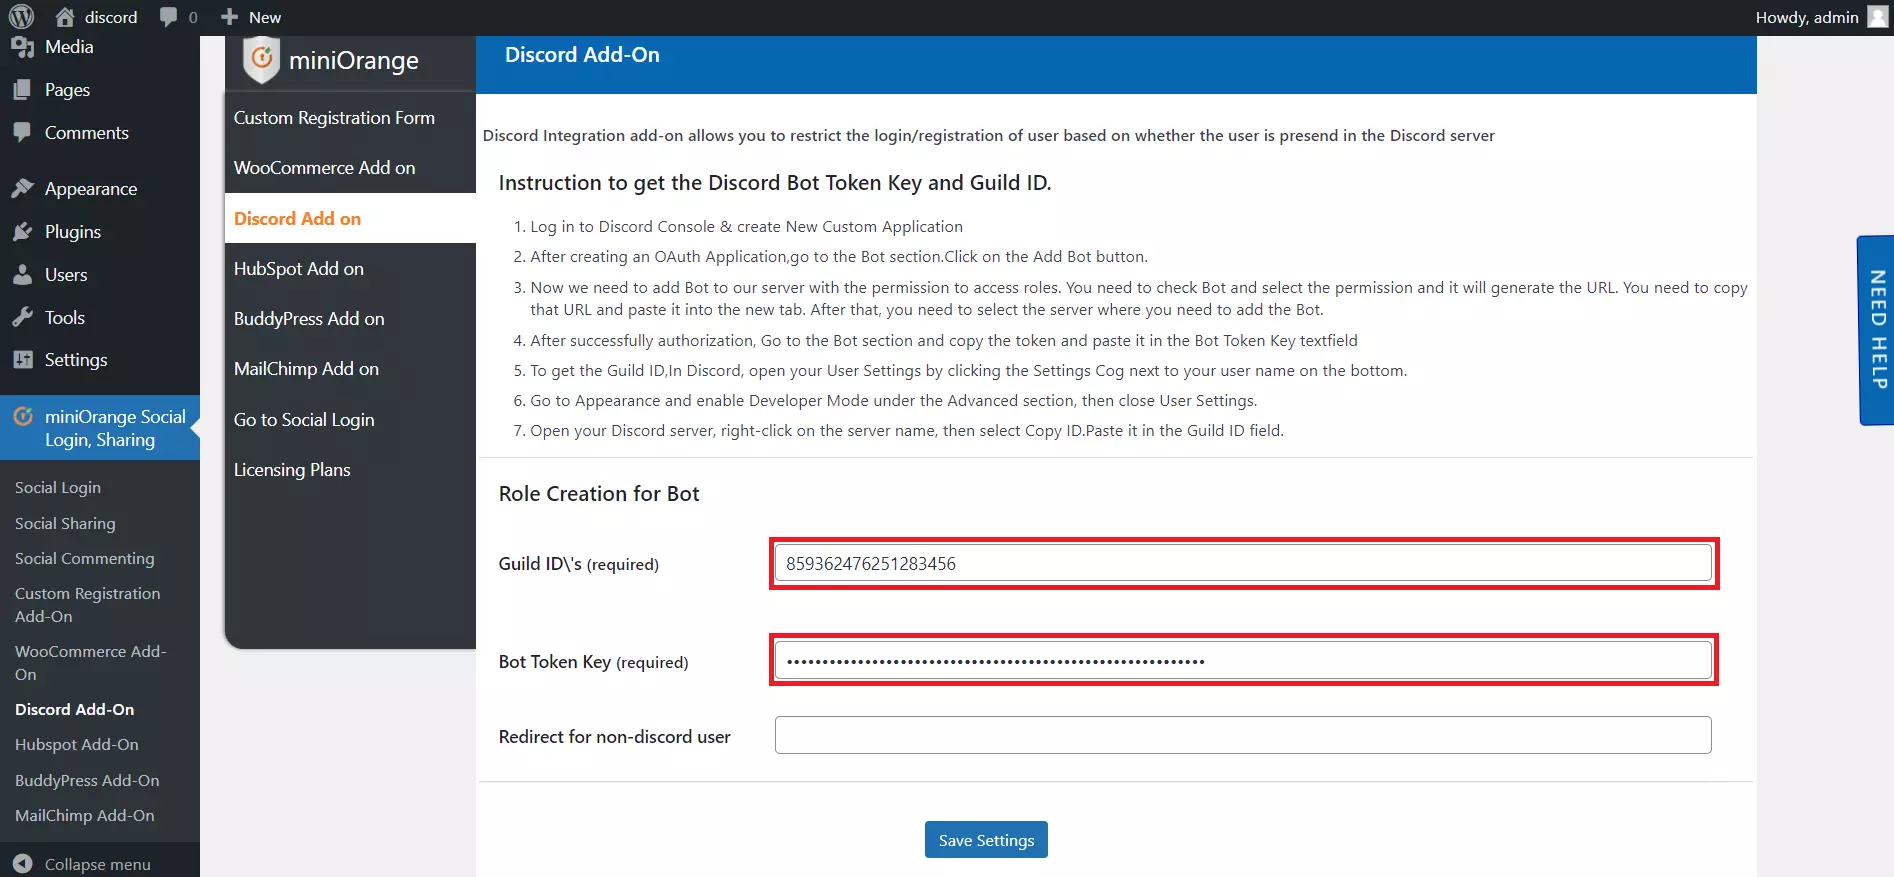The width and height of the screenshot is (1894, 877).
Task: Click the Discord Add-On page header text
Action: click(582, 55)
